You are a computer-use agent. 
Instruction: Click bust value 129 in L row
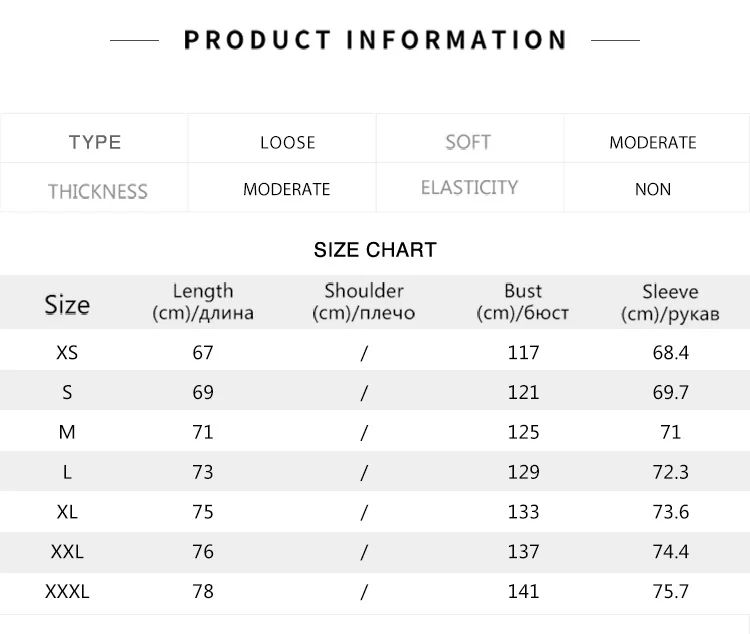(x=523, y=472)
